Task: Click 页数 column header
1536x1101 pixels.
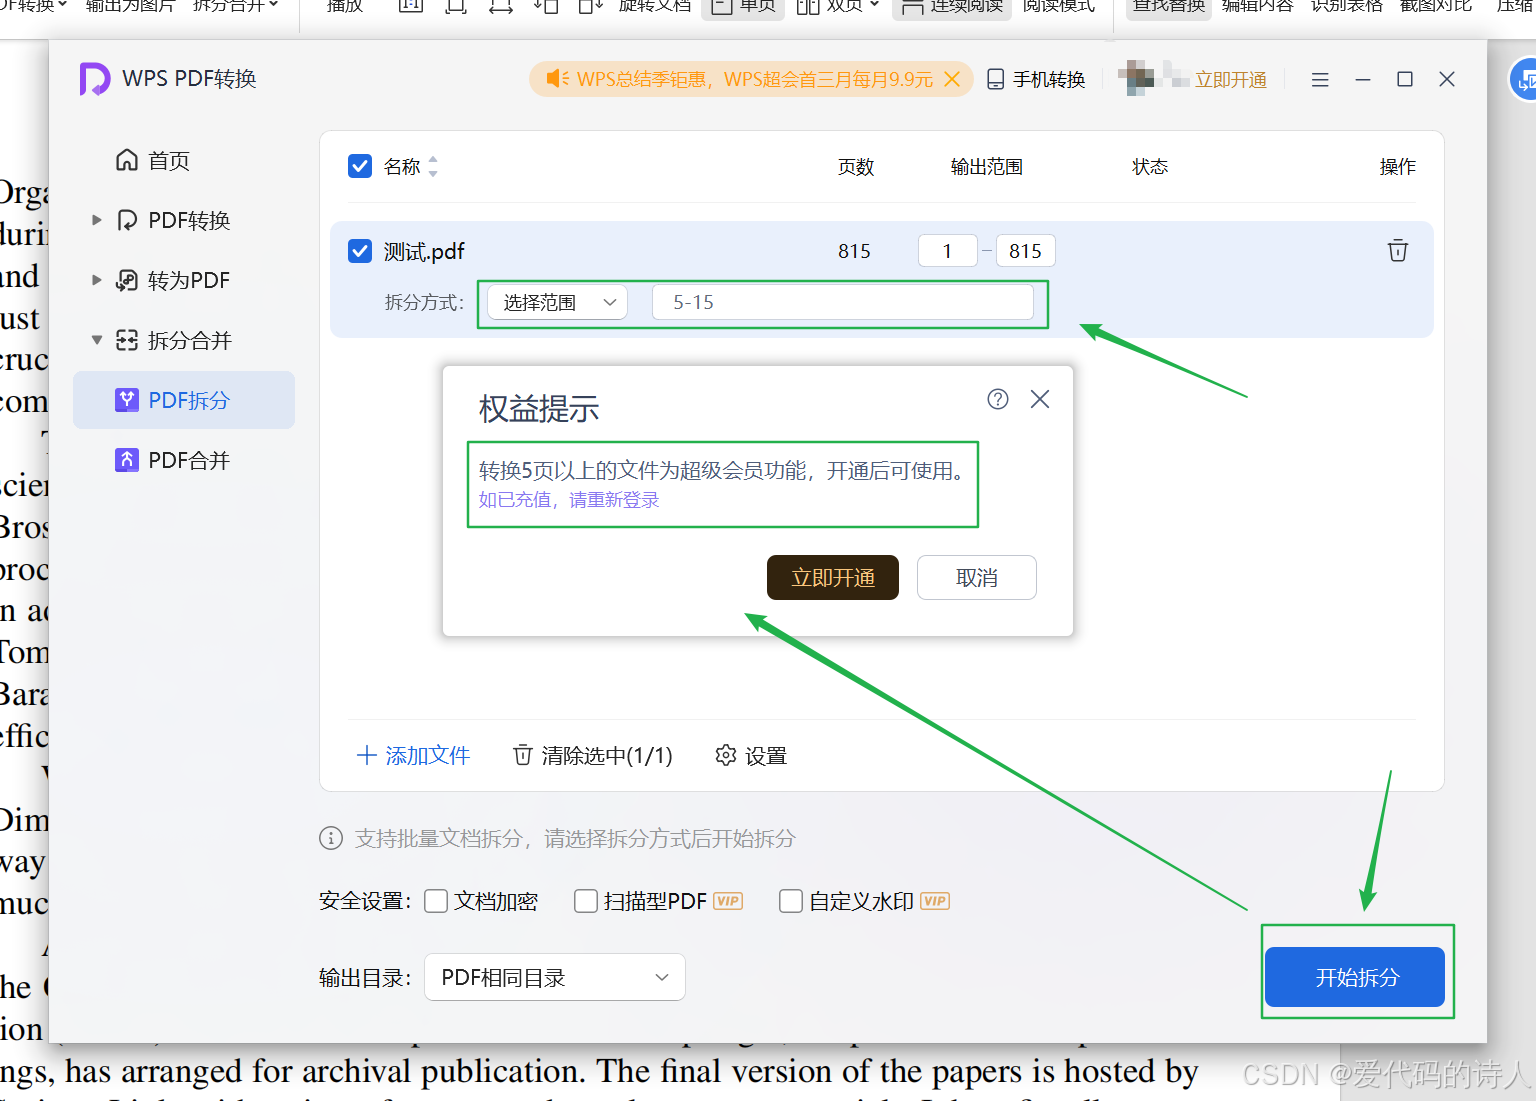Action: tap(856, 167)
